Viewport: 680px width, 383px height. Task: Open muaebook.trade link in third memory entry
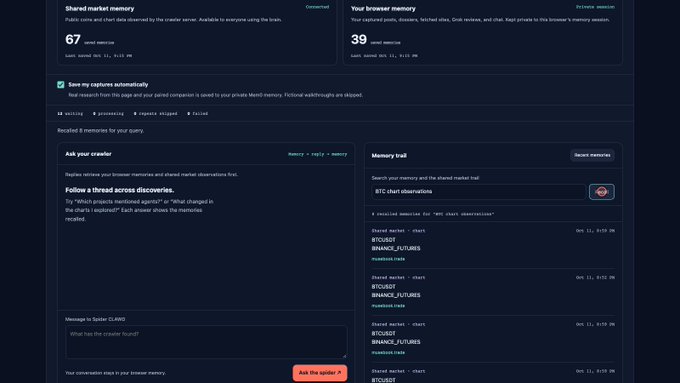(x=388, y=353)
